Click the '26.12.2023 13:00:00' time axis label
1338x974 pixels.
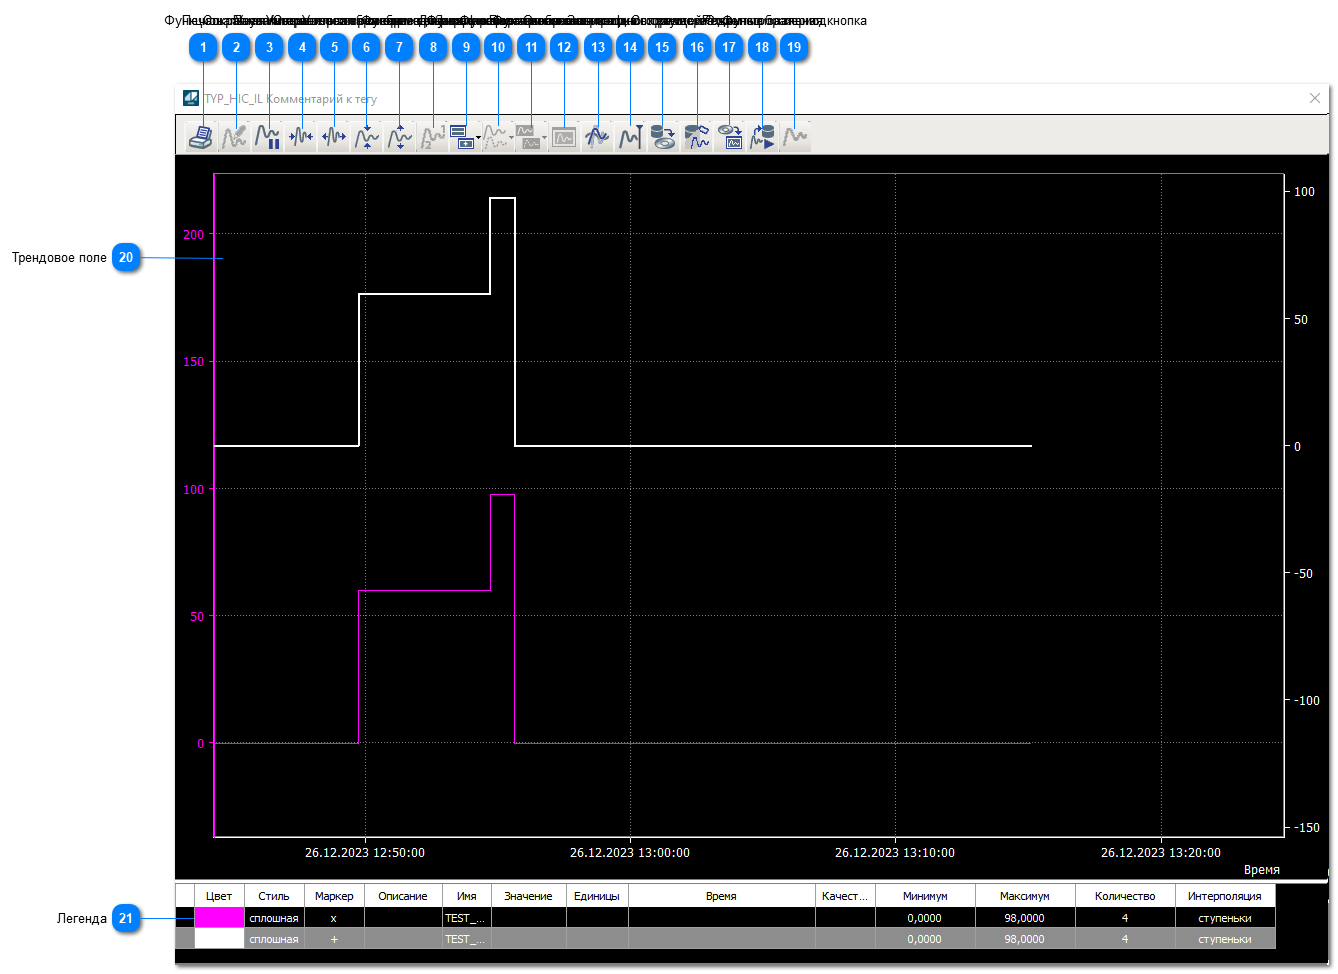point(630,853)
